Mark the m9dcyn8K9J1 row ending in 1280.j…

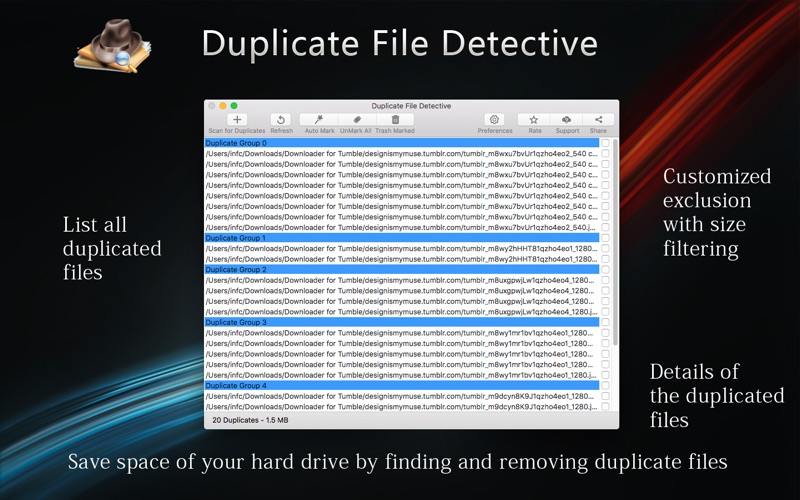pyautogui.click(x=605, y=407)
